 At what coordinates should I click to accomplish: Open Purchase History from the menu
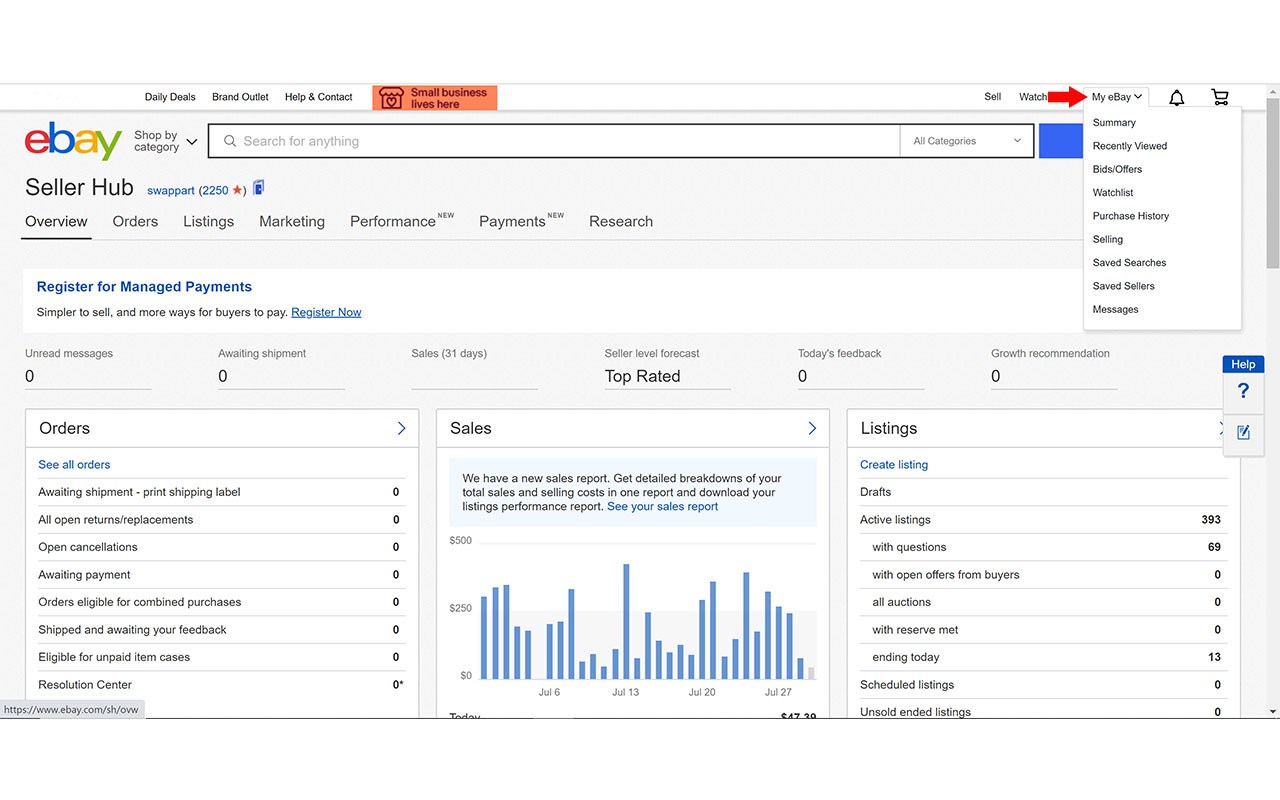[x=1131, y=216]
